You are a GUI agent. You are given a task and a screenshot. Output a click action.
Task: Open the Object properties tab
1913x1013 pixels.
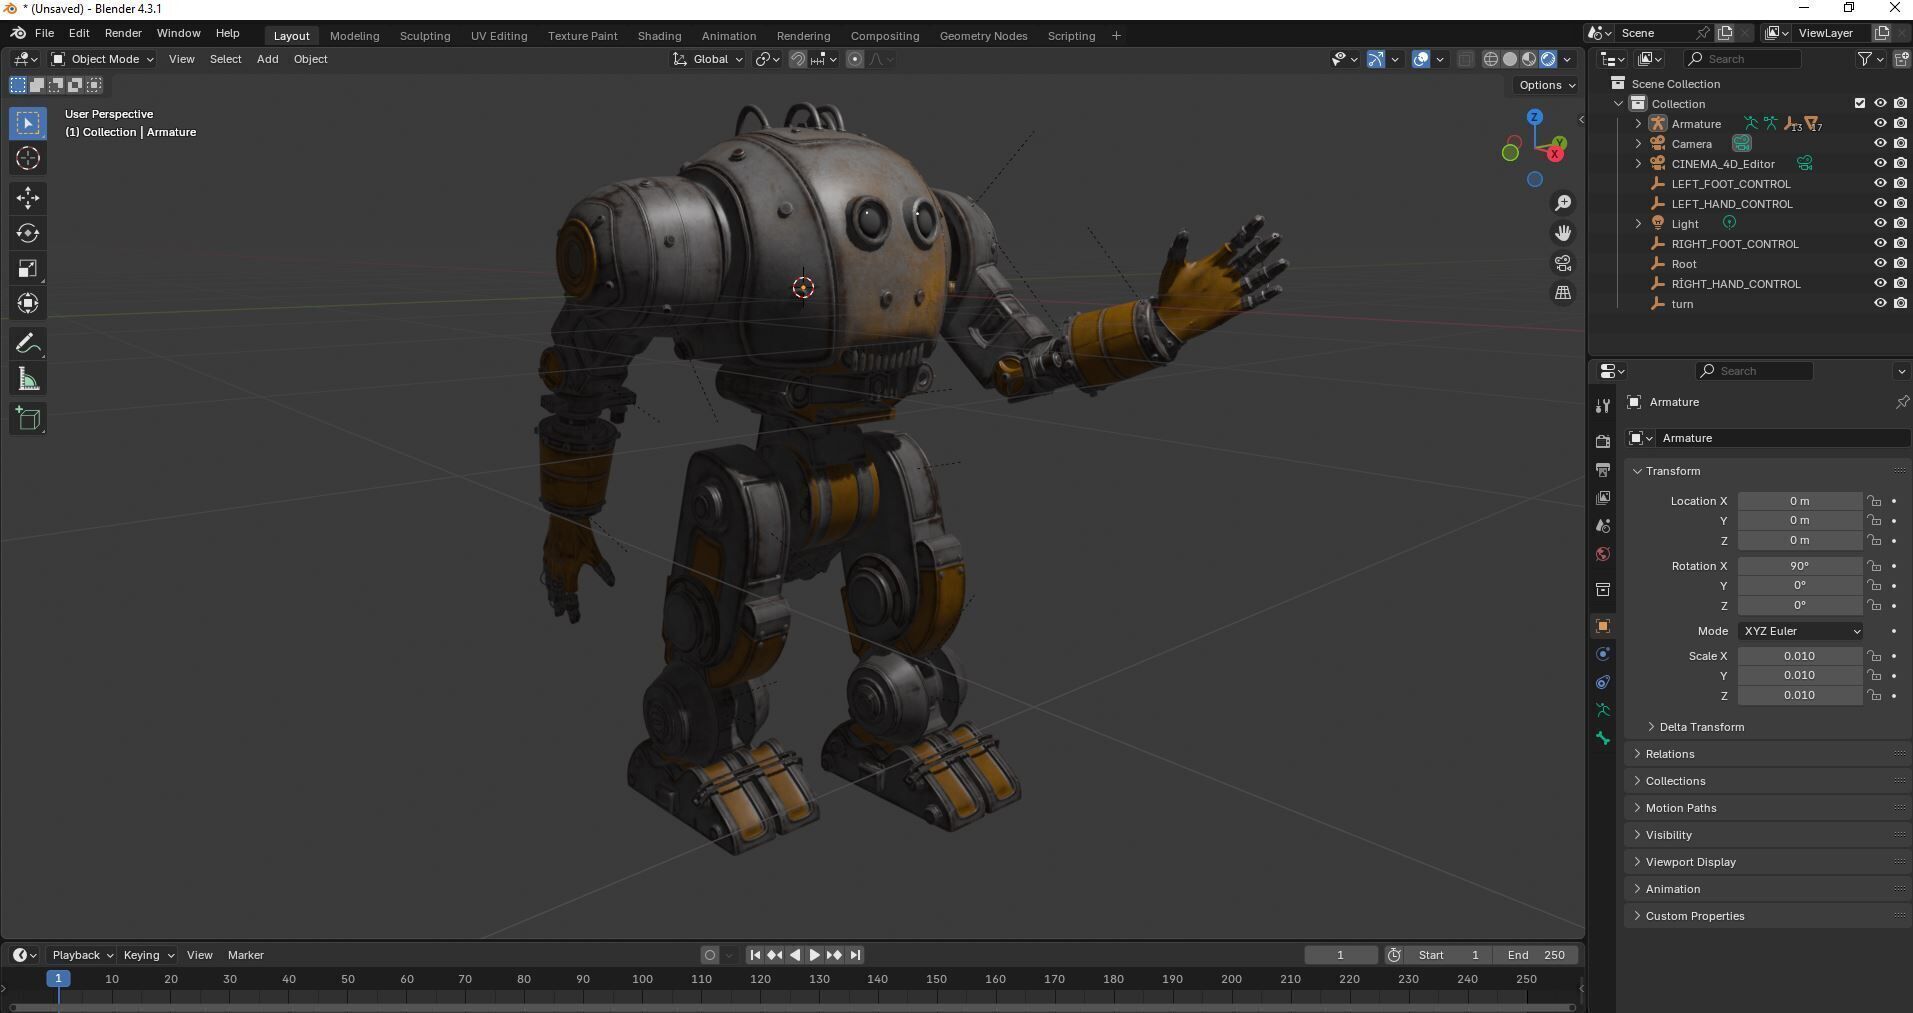(x=1603, y=626)
